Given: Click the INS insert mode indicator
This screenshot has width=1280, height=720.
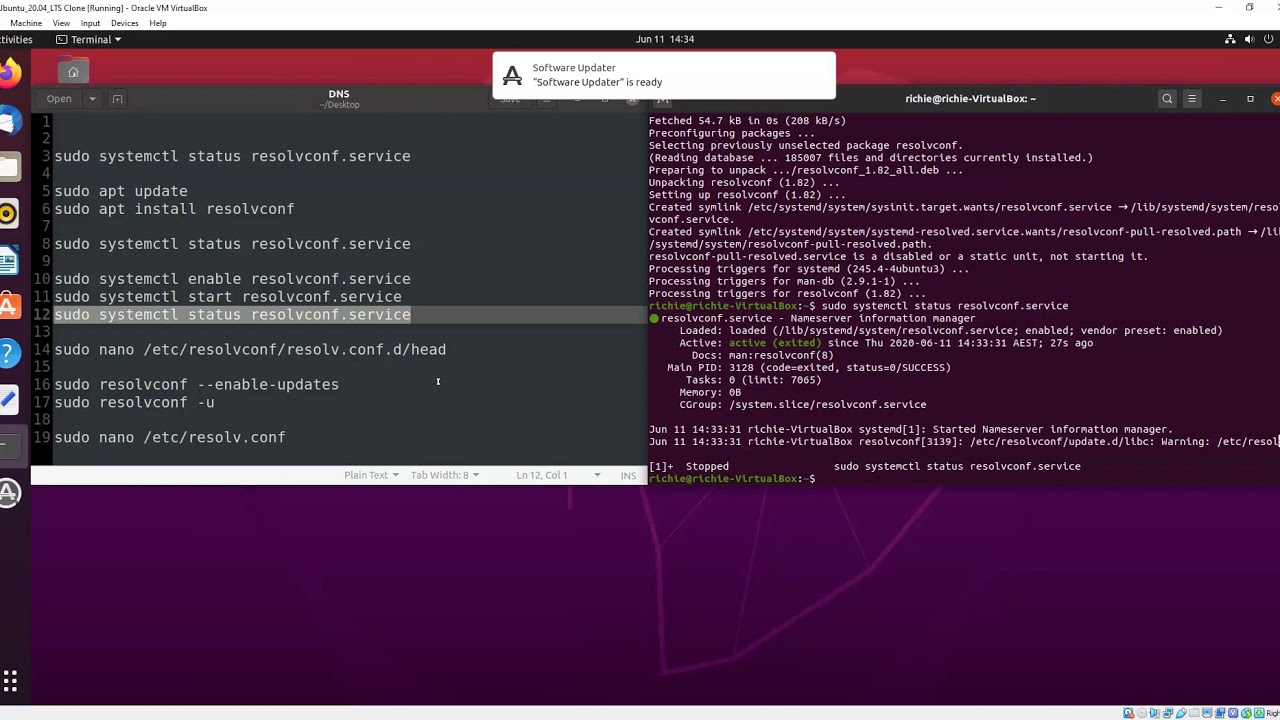Looking at the screenshot, I should (x=628, y=475).
